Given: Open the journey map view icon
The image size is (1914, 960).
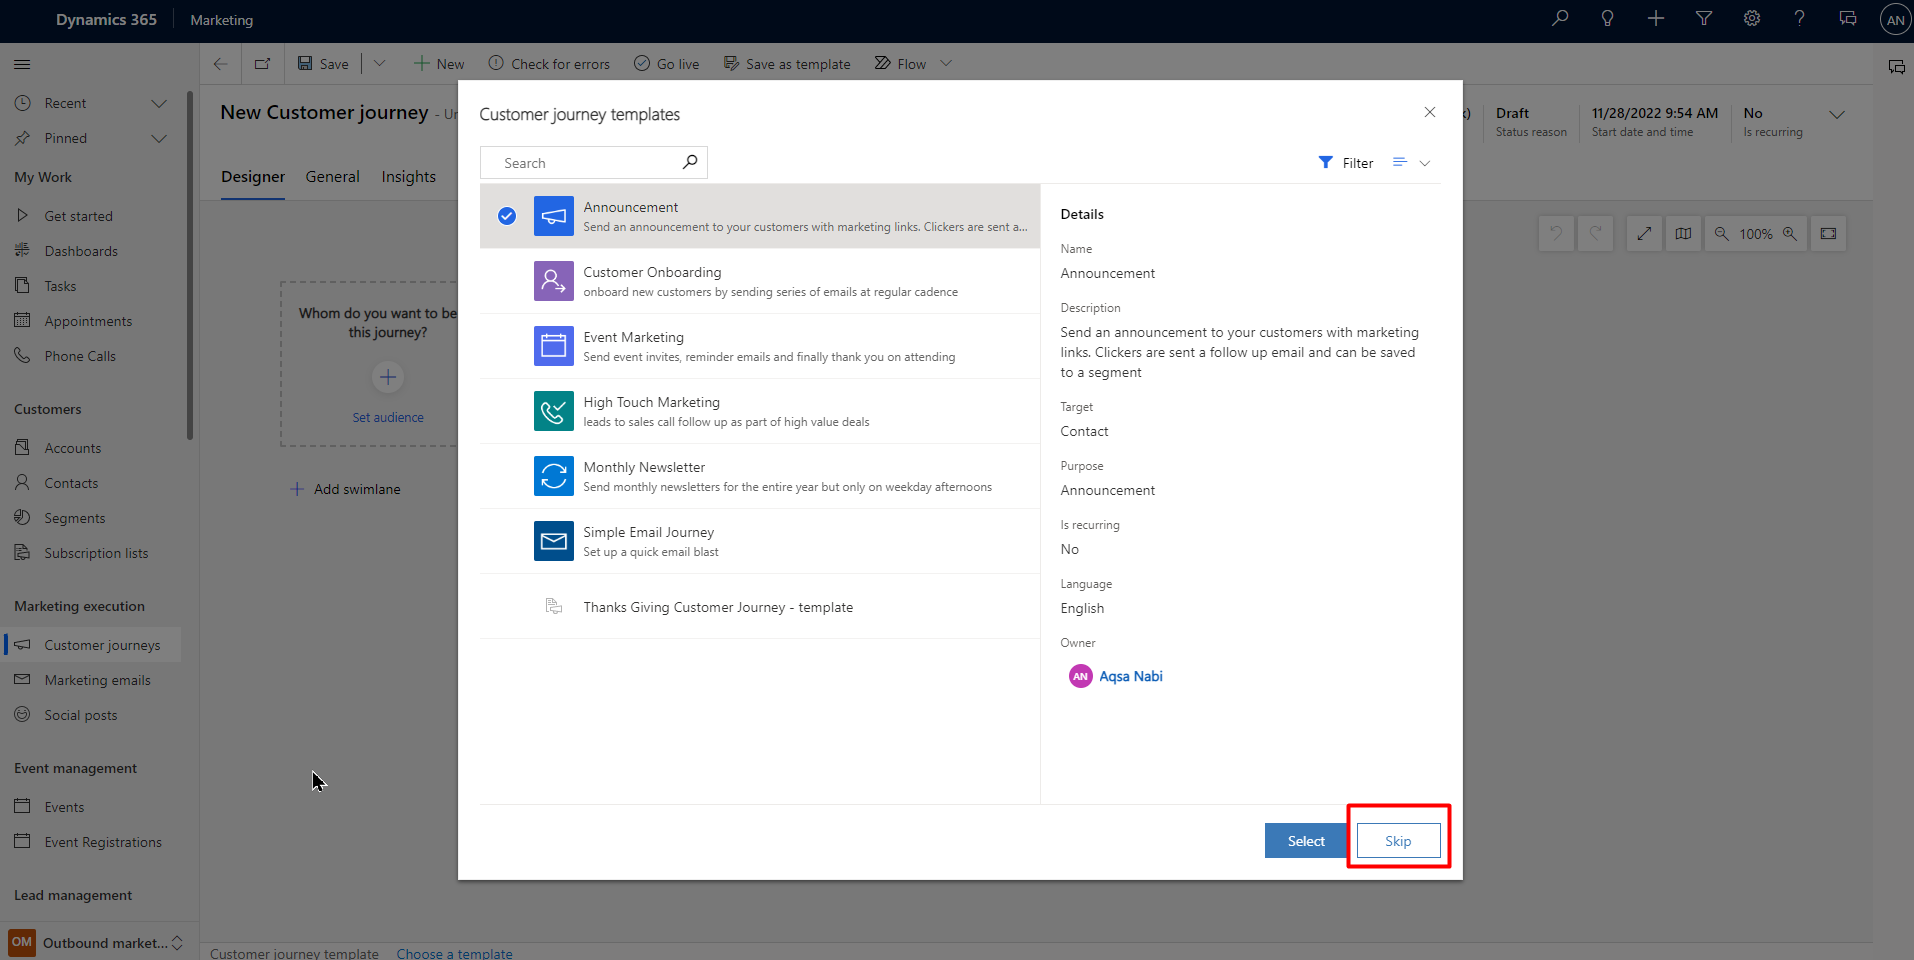Looking at the screenshot, I should (1684, 233).
